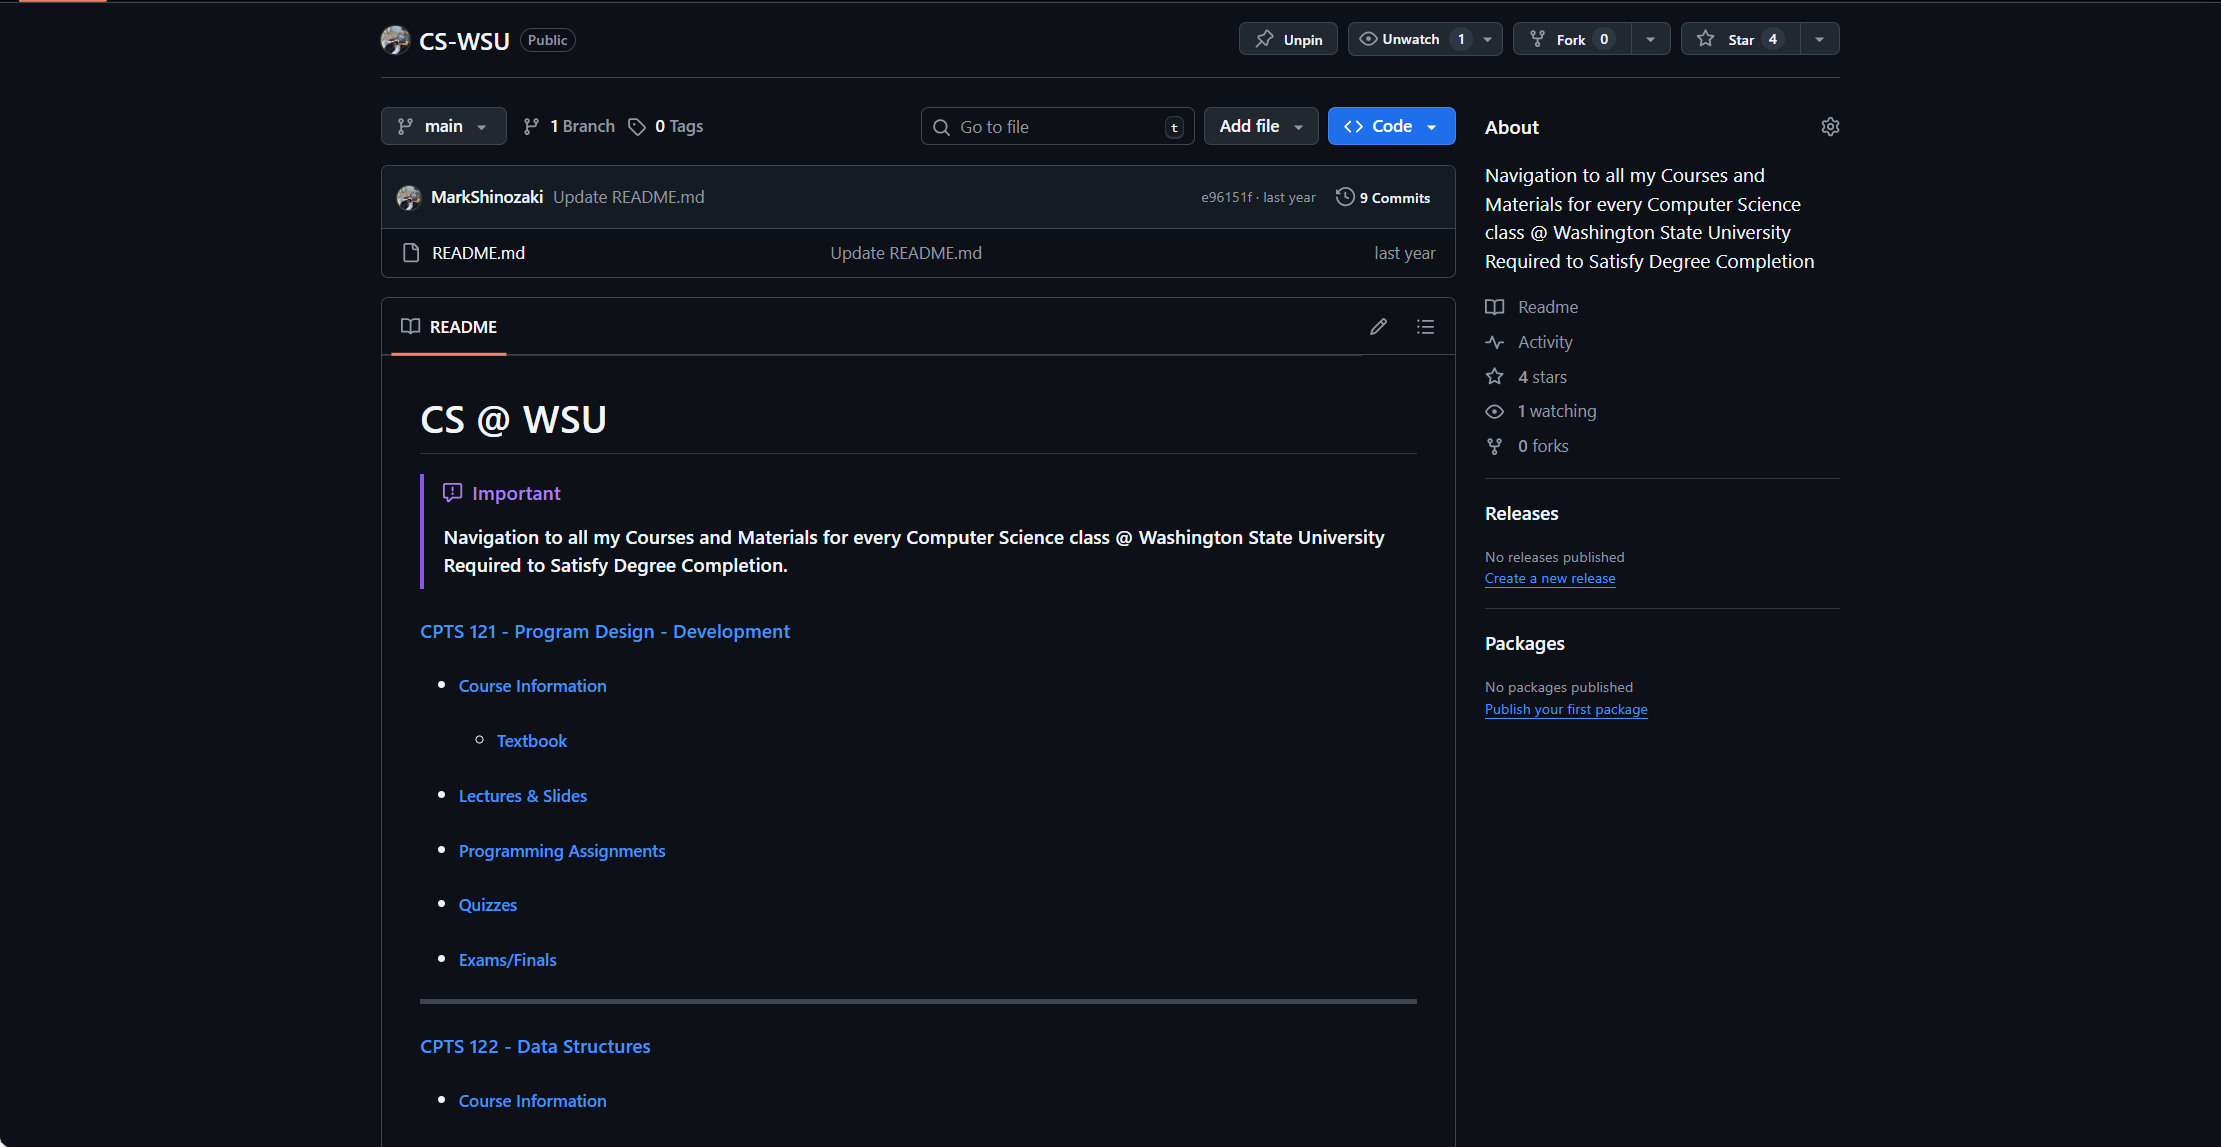Open the Activity item in About
This screenshot has width=2221, height=1147.
[x=1544, y=342]
